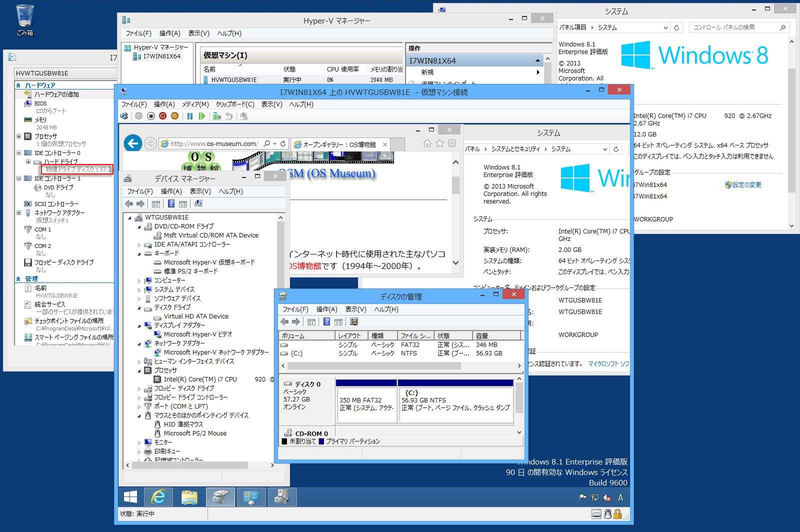The height and width of the screenshot is (532, 800).
Task: Click the last settings icon in Disk Management toolbar
Action: coord(354,322)
